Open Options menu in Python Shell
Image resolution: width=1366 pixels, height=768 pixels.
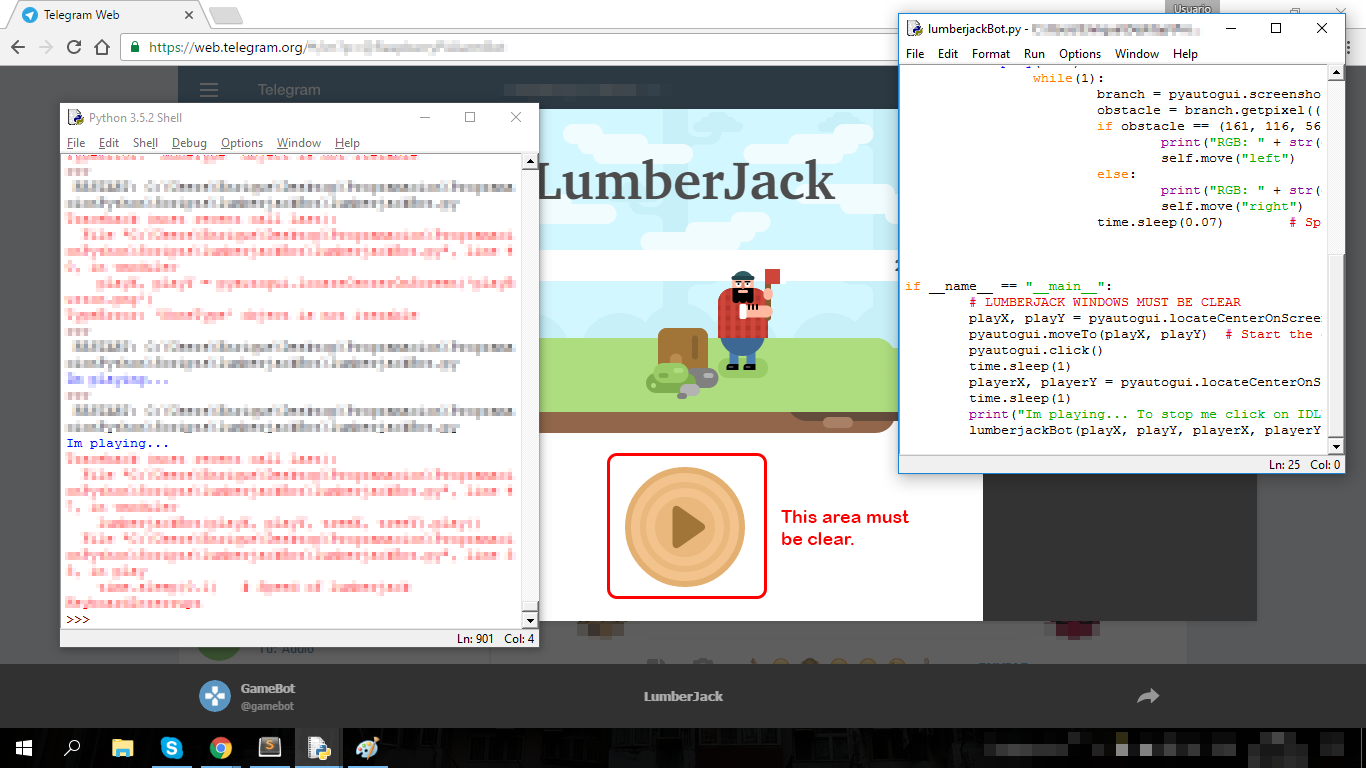[x=242, y=143]
